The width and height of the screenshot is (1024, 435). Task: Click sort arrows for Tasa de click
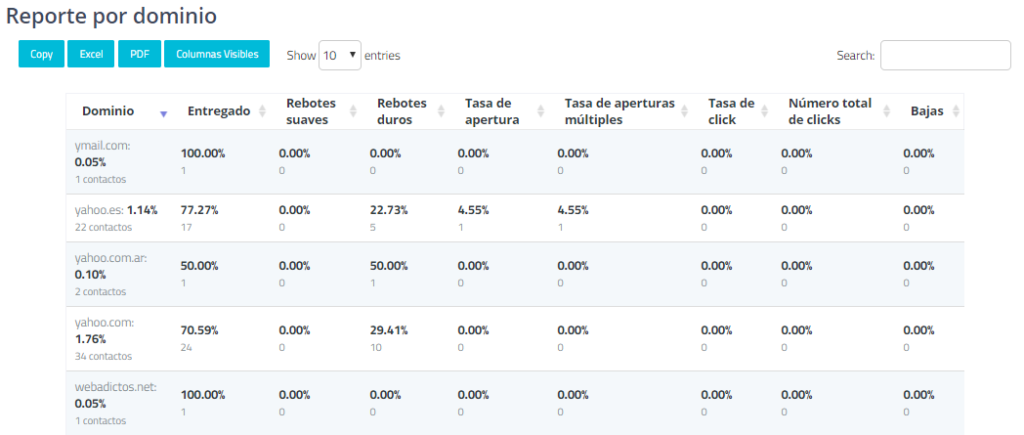click(764, 111)
